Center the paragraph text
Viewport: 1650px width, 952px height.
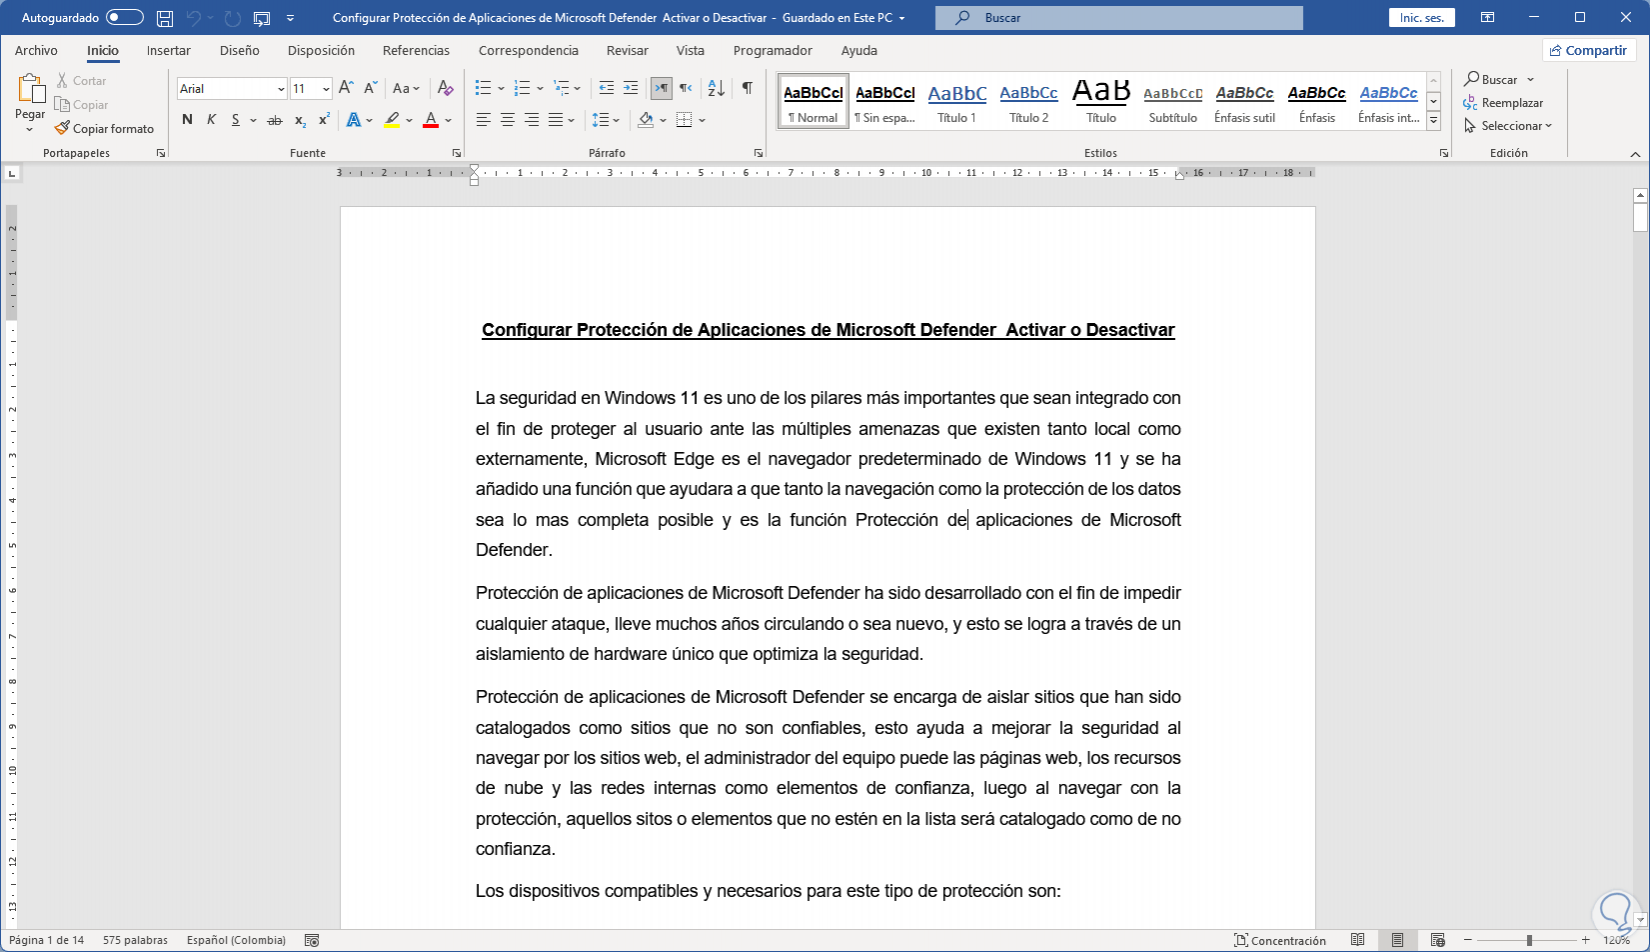coord(507,120)
